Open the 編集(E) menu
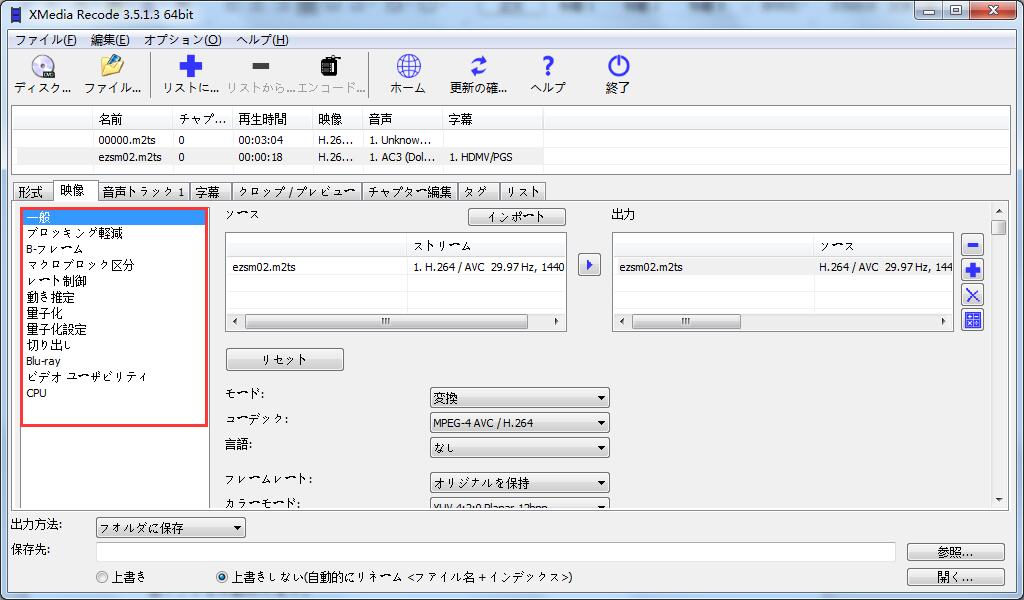This screenshot has height=600, width=1024. point(110,40)
